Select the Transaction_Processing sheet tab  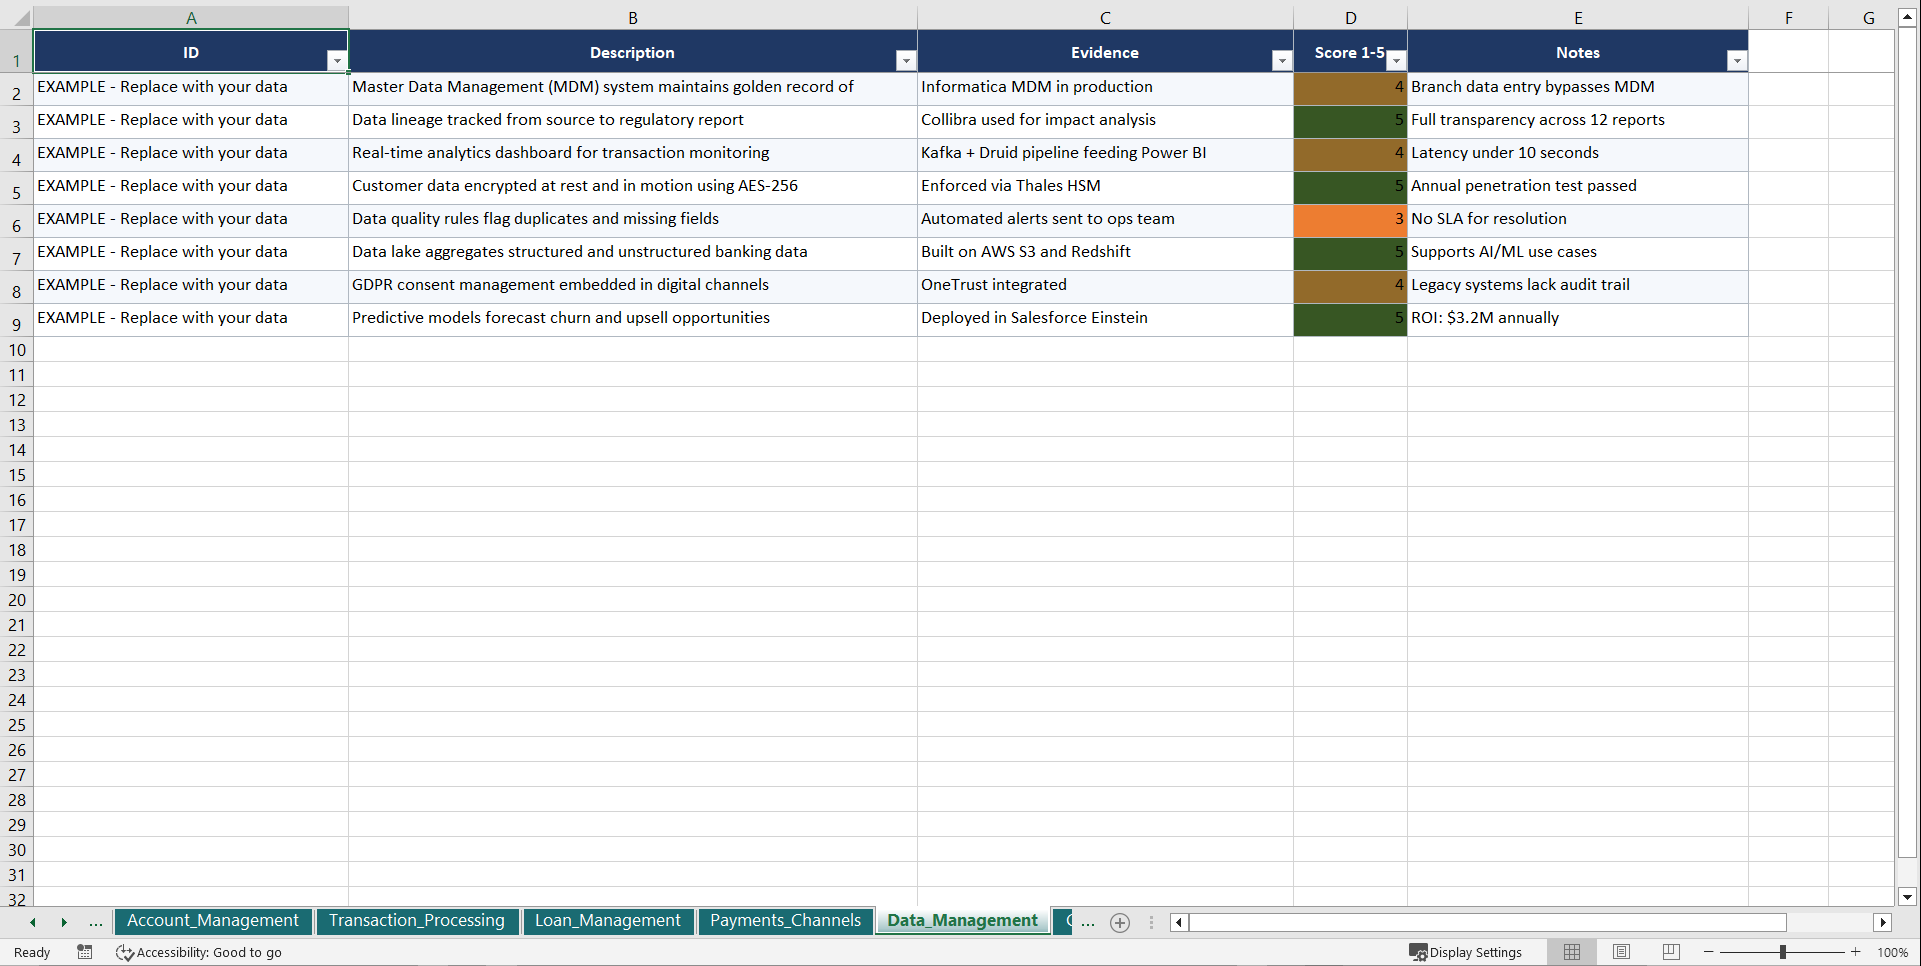[417, 921]
